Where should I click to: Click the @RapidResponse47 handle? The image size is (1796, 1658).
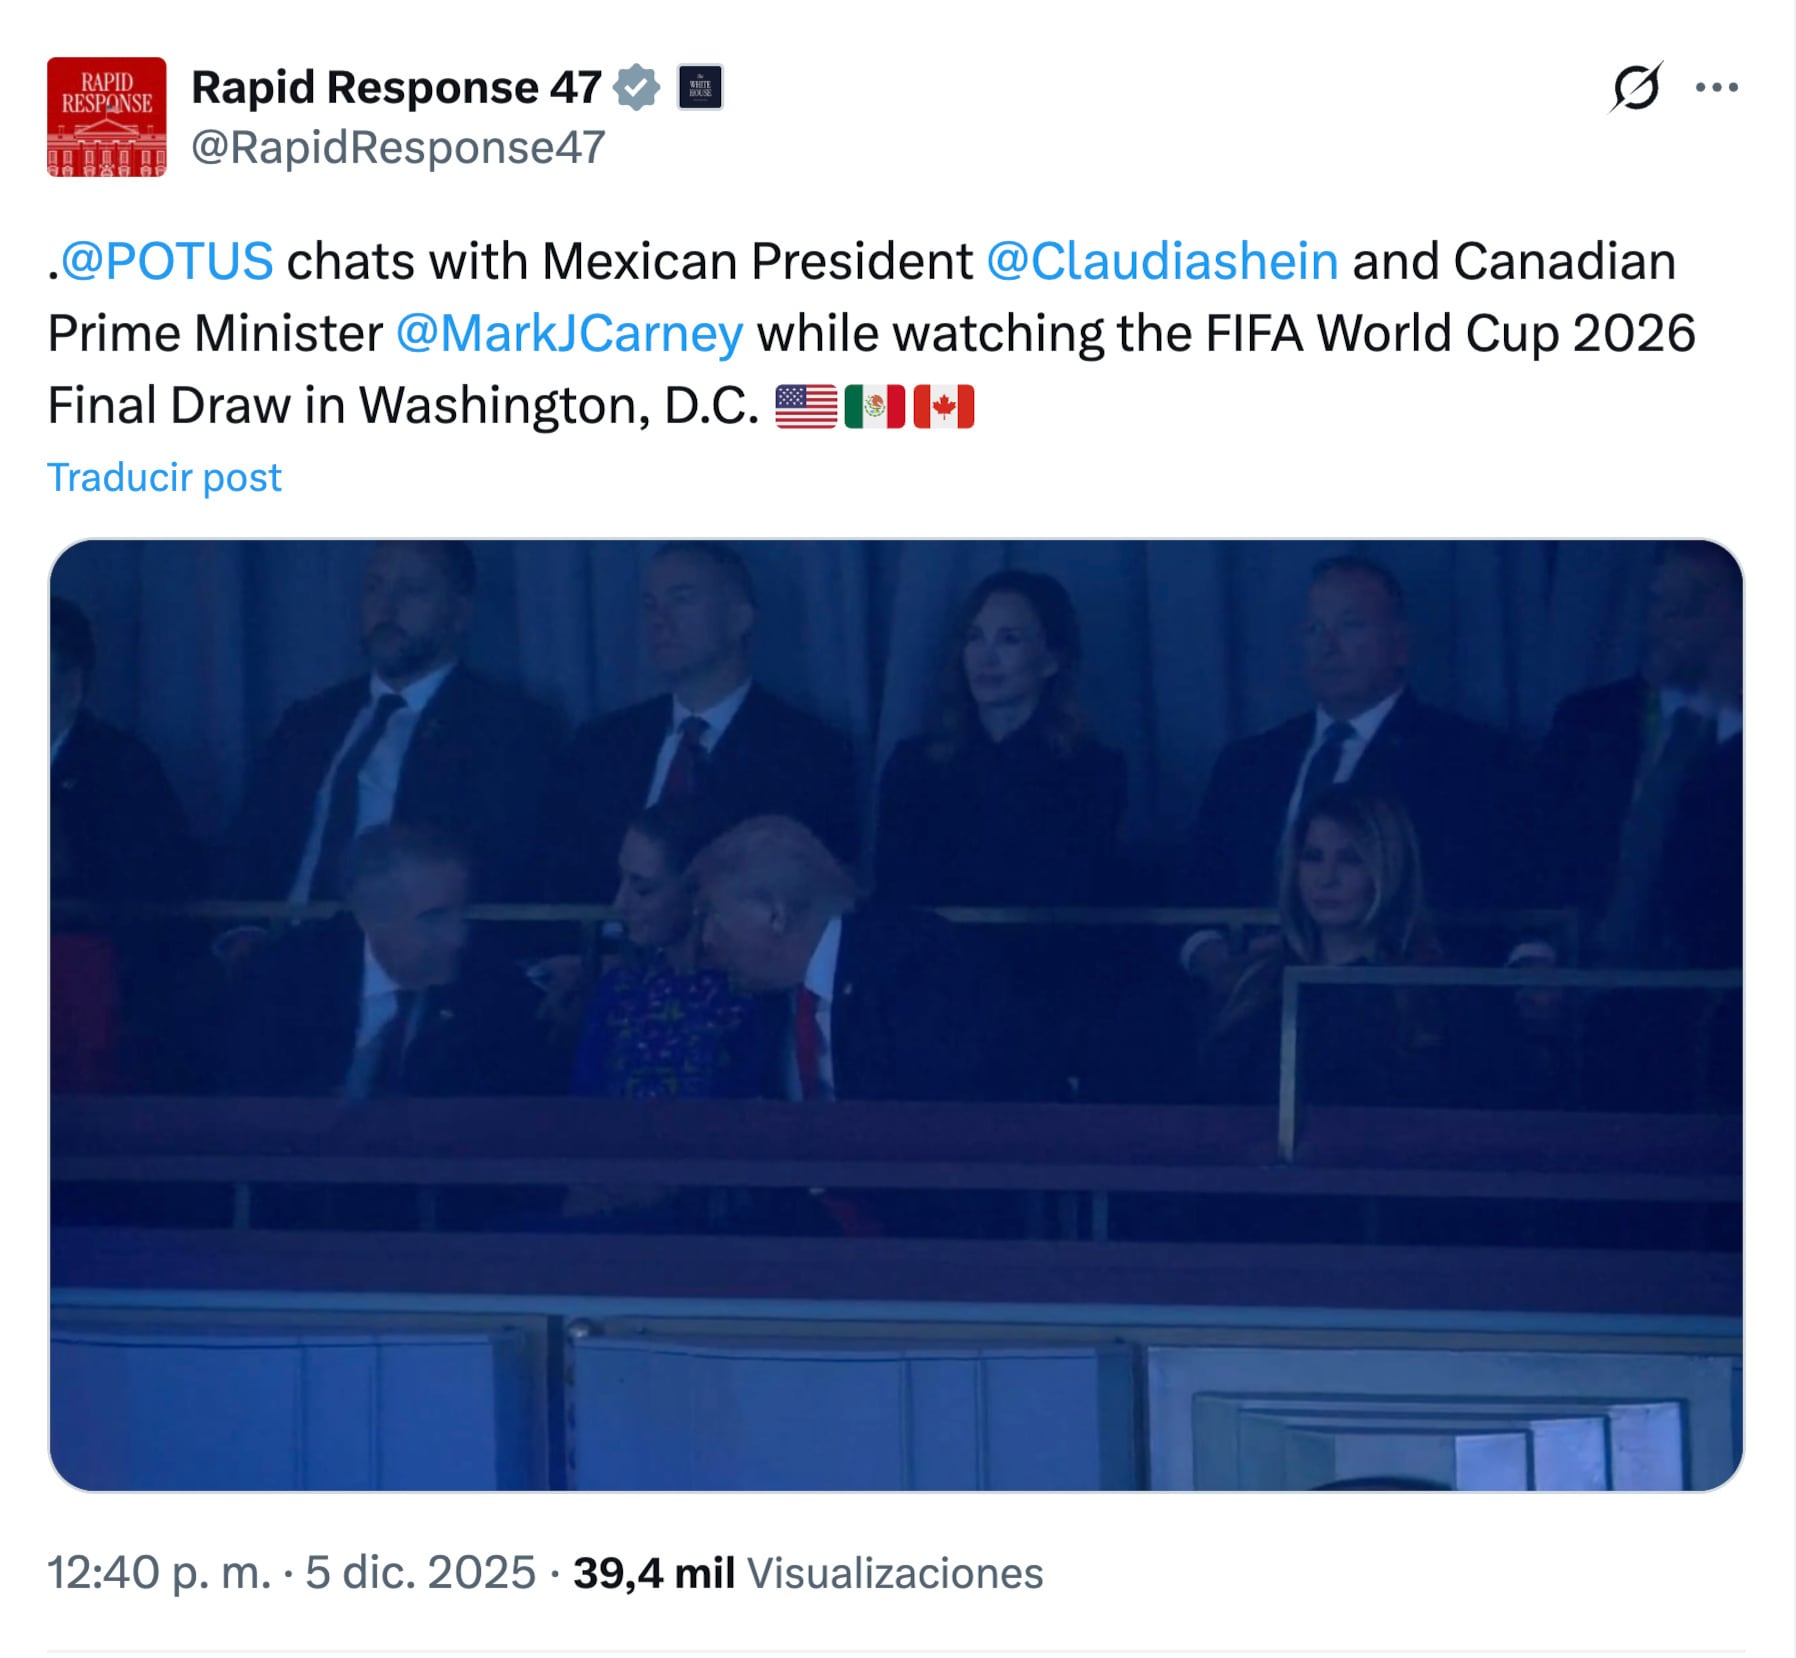click(396, 148)
